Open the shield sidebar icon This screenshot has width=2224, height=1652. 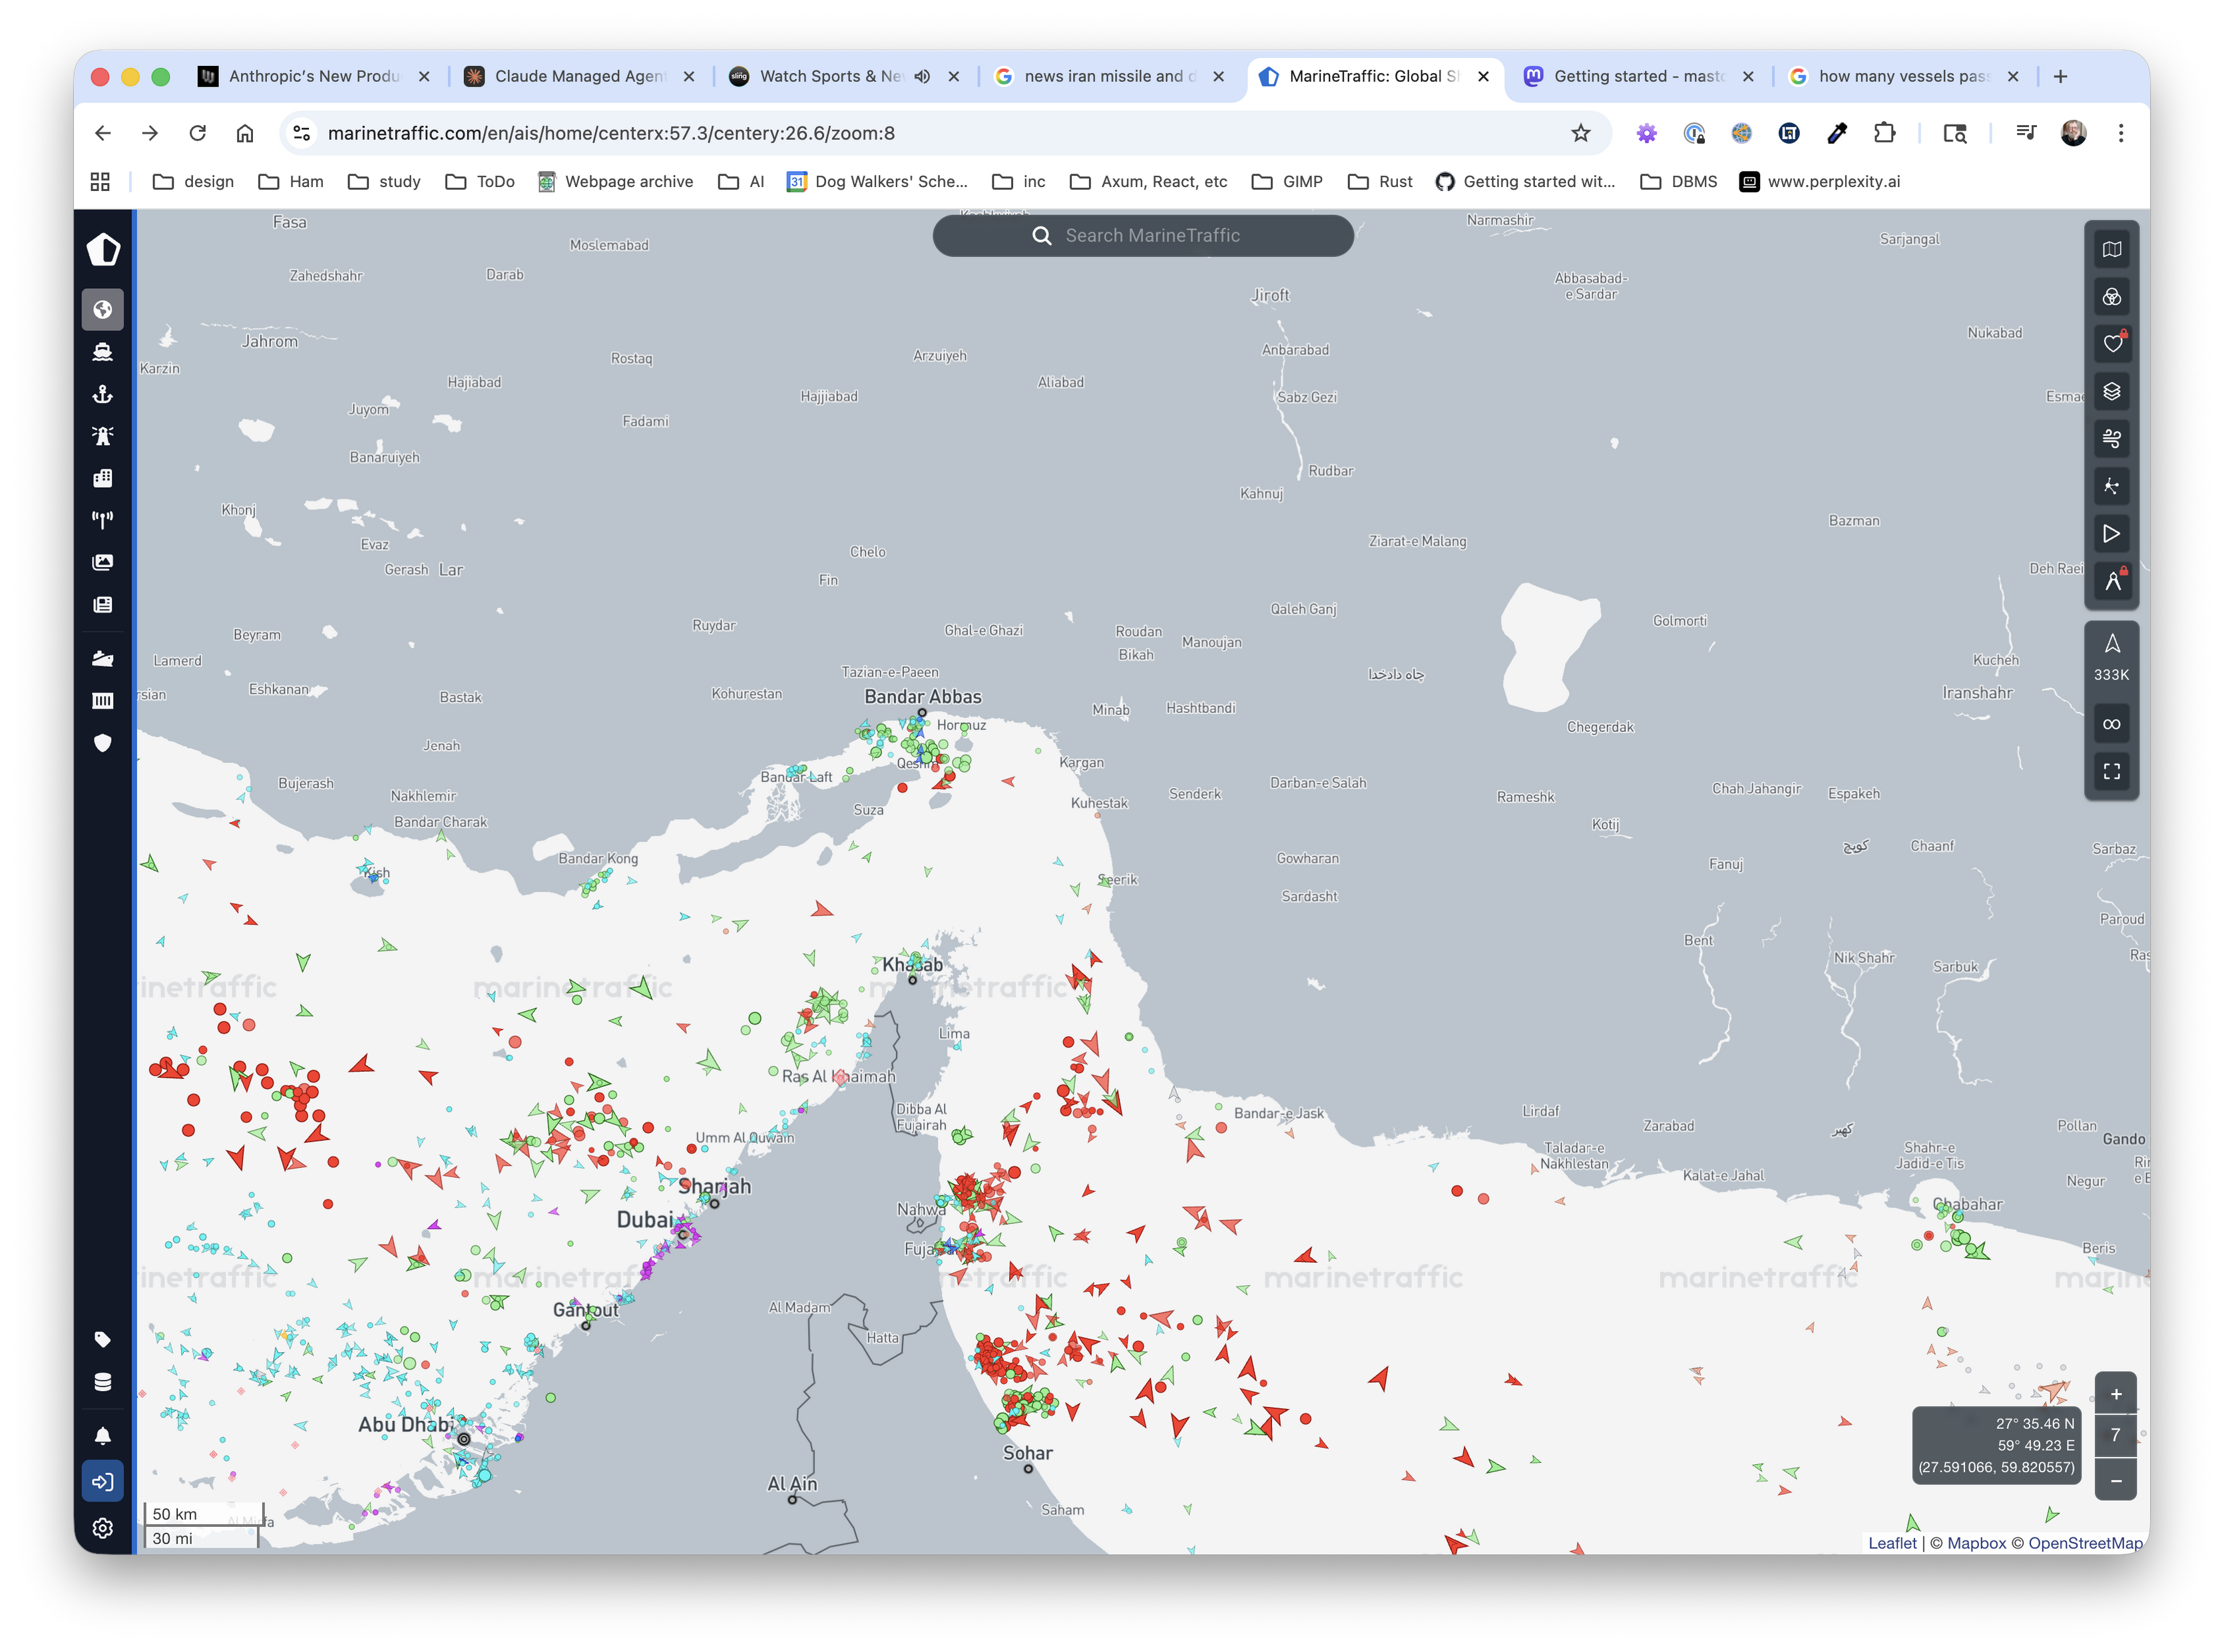(103, 742)
